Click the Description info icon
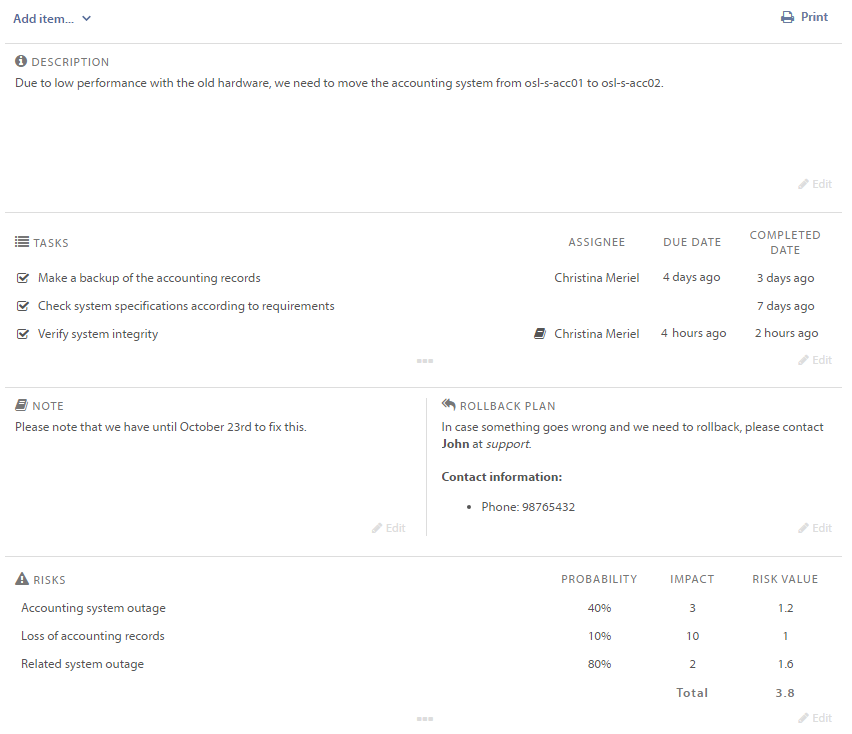Viewport: 852px width, 734px height. 21,62
